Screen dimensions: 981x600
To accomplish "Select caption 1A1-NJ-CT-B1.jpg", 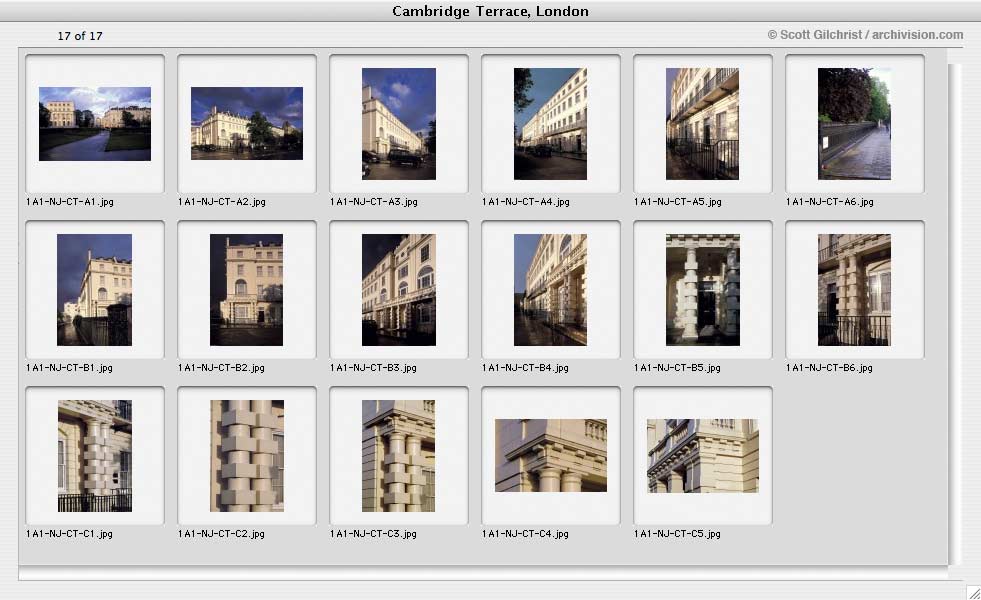I will (x=69, y=368).
